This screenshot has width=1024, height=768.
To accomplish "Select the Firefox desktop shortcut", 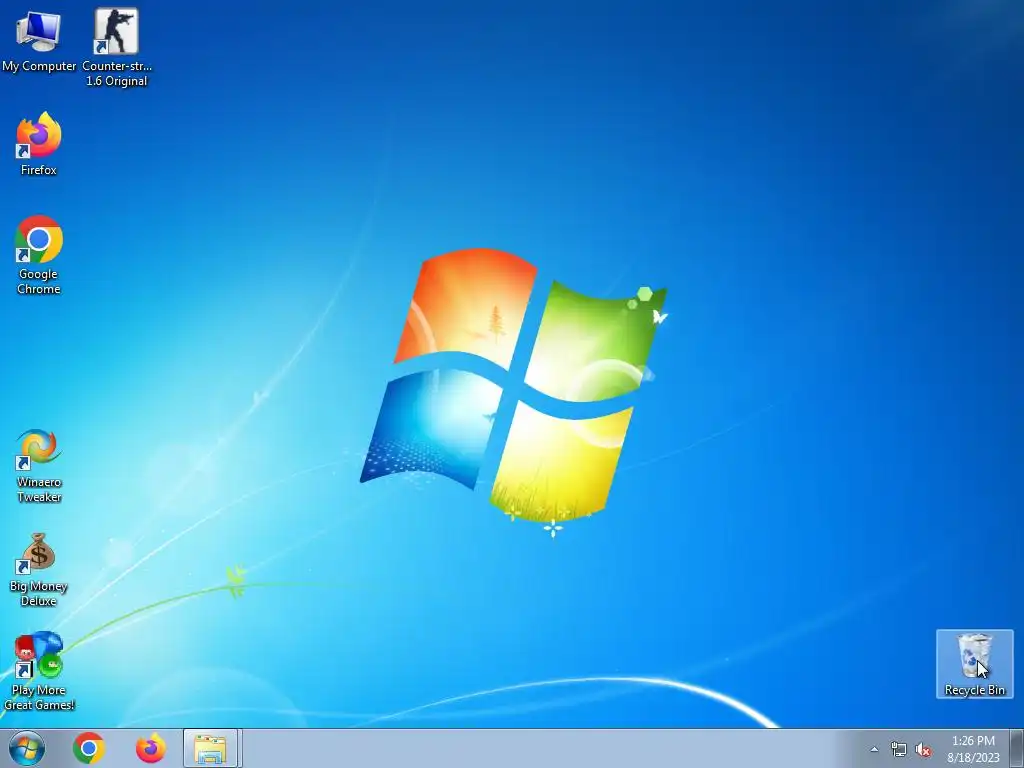I will [x=39, y=143].
